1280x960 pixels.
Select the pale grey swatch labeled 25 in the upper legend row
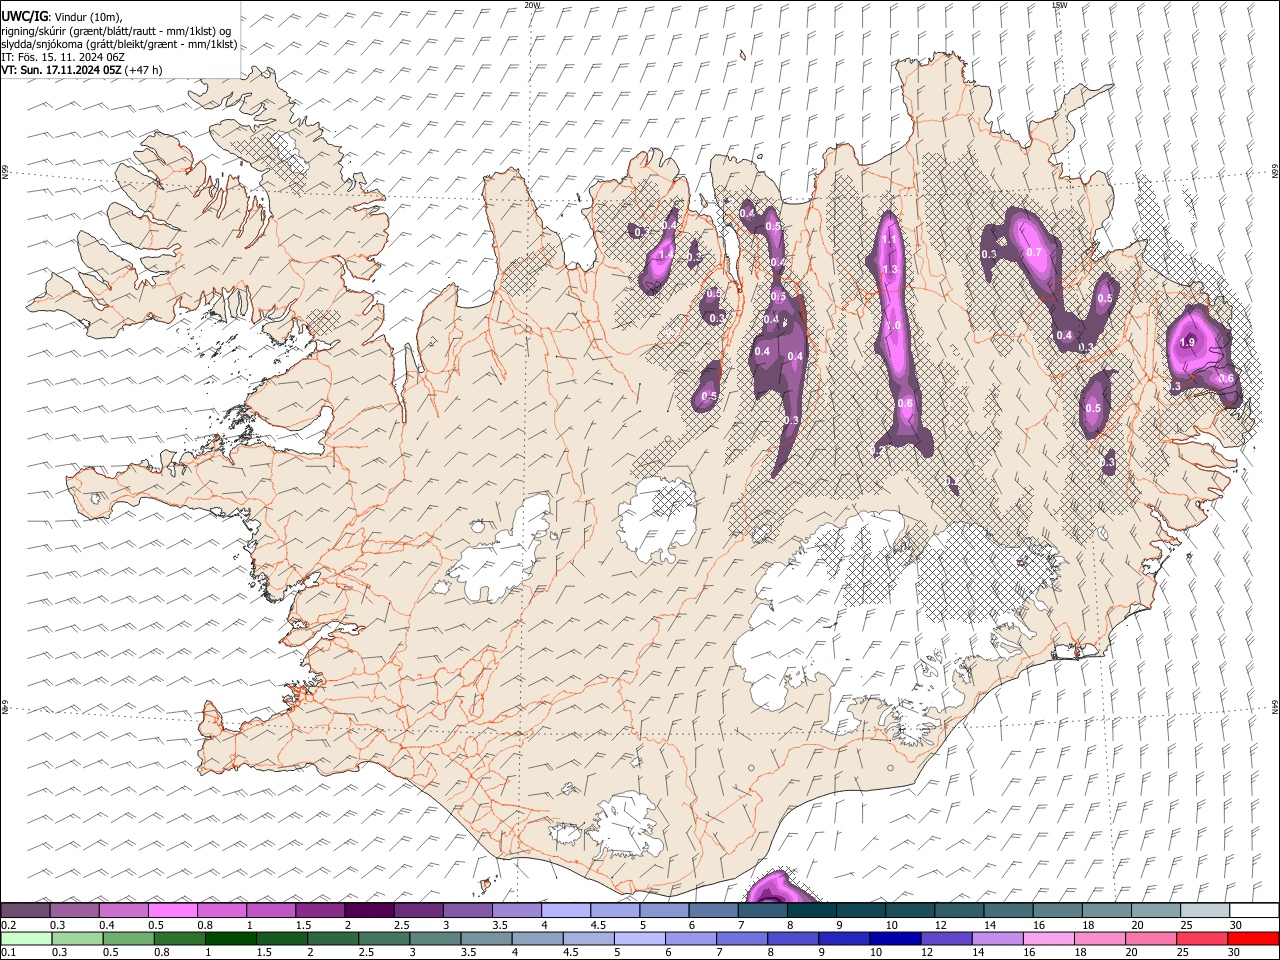pos(1205,911)
